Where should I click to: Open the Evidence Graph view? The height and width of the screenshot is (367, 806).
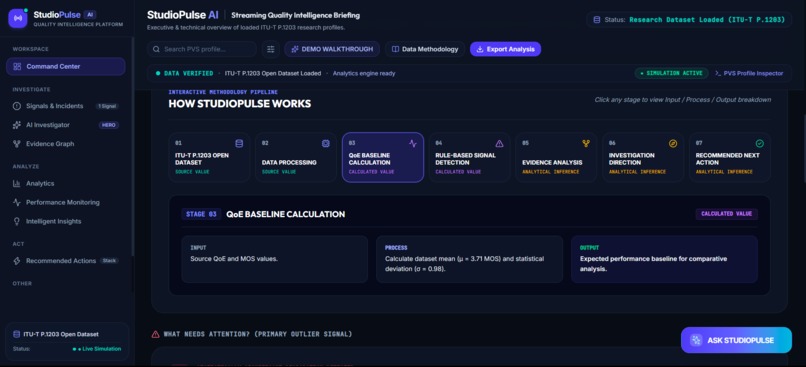(66, 144)
